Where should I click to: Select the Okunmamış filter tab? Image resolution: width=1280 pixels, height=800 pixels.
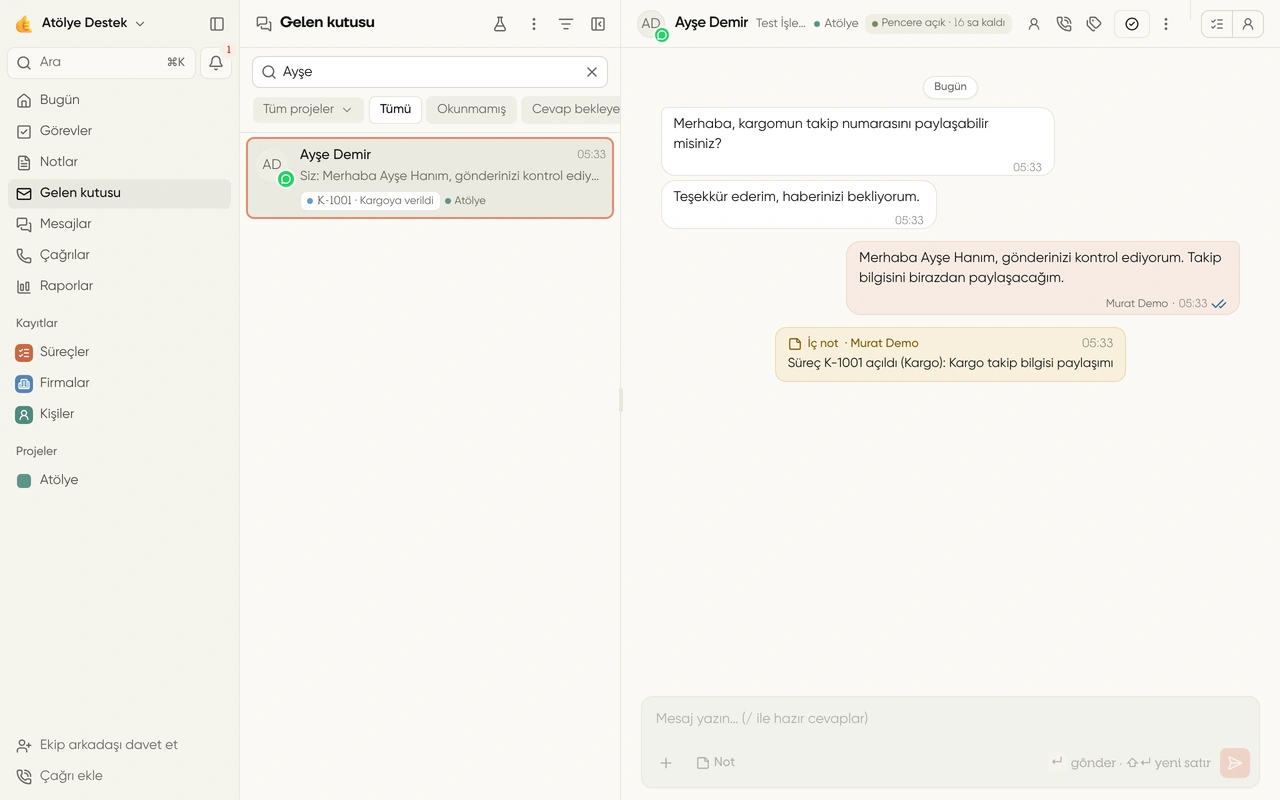click(471, 109)
